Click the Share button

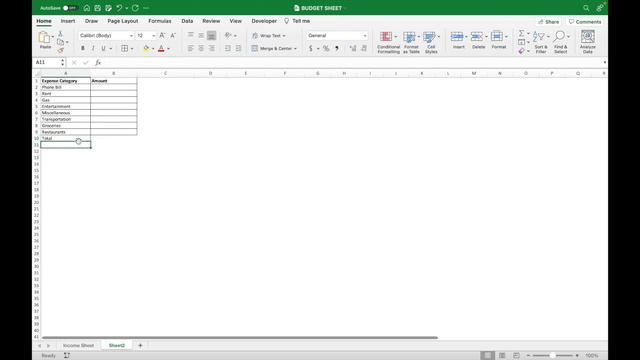pos(549,22)
